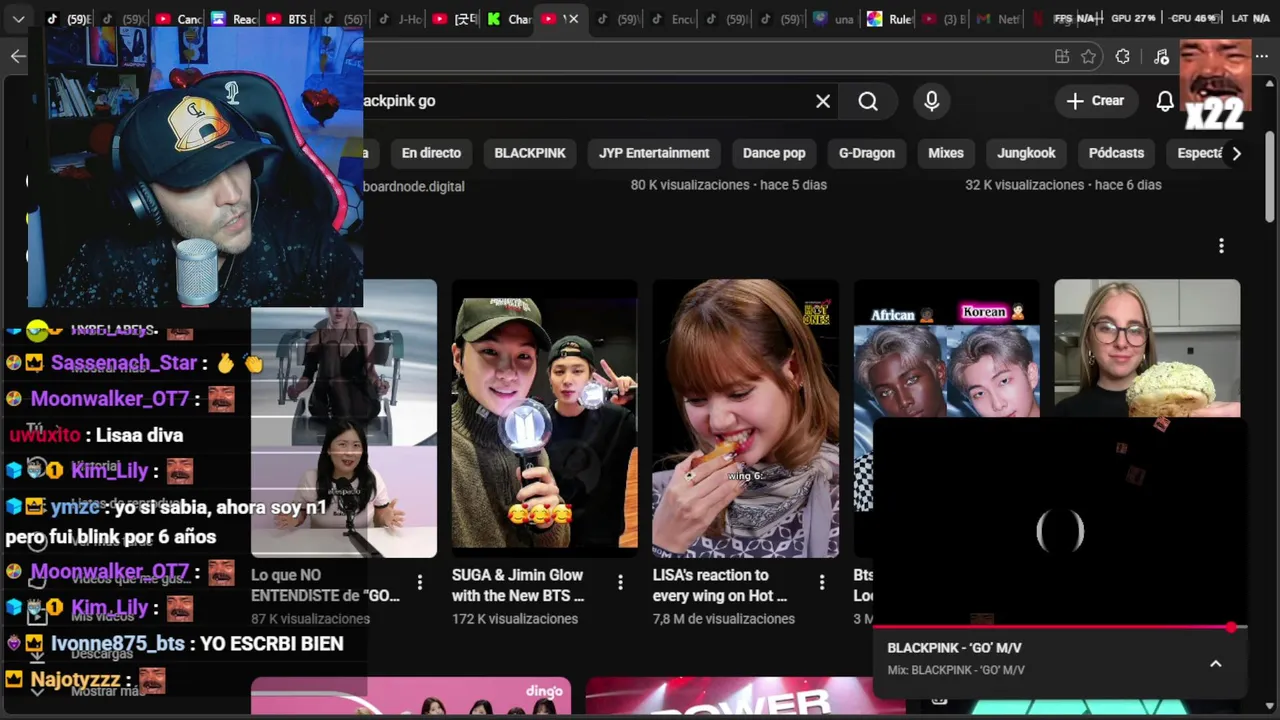Select the 'Mixes' filter chip
This screenshot has width=1280, height=720.
[x=946, y=153]
